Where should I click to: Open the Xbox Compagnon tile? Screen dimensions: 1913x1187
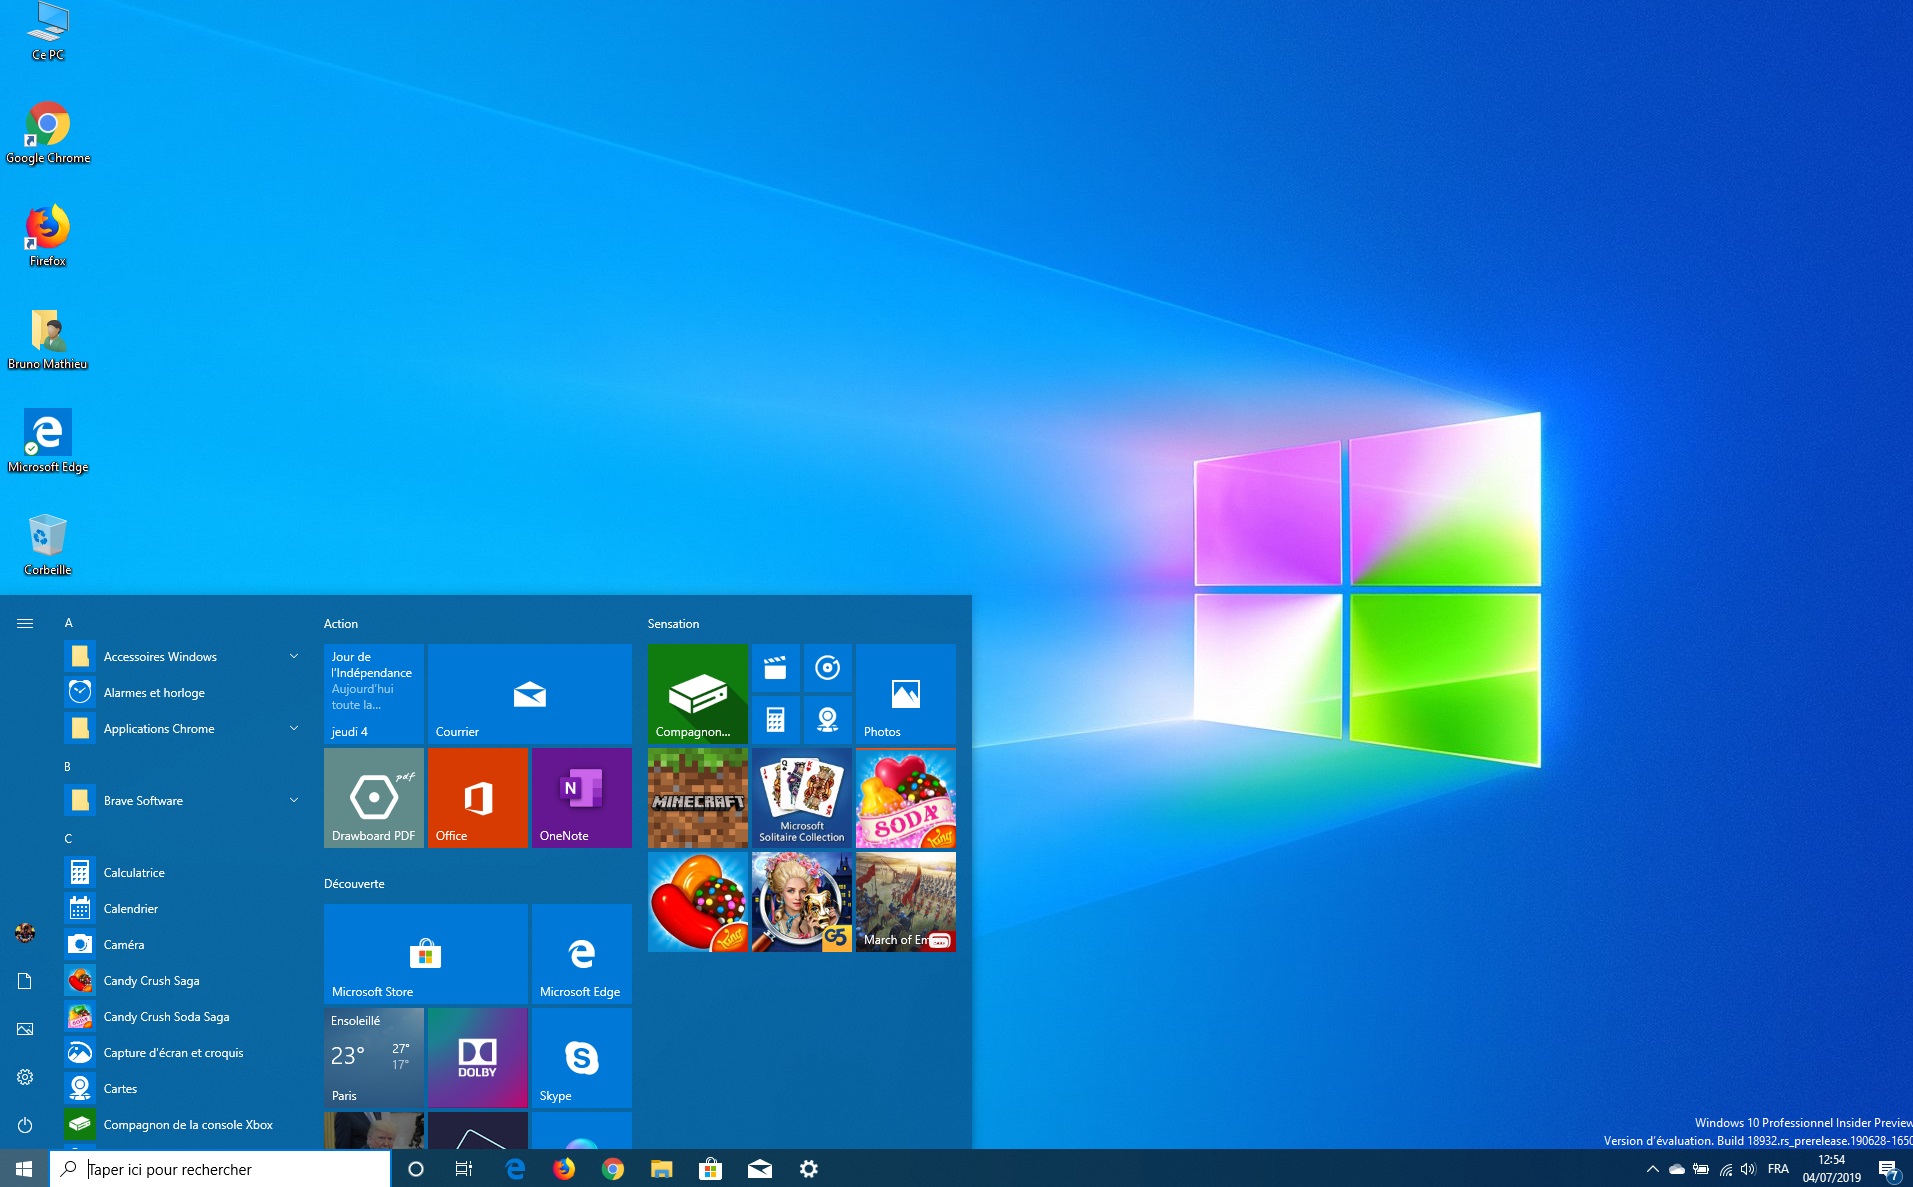pyautogui.click(x=698, y=694)
